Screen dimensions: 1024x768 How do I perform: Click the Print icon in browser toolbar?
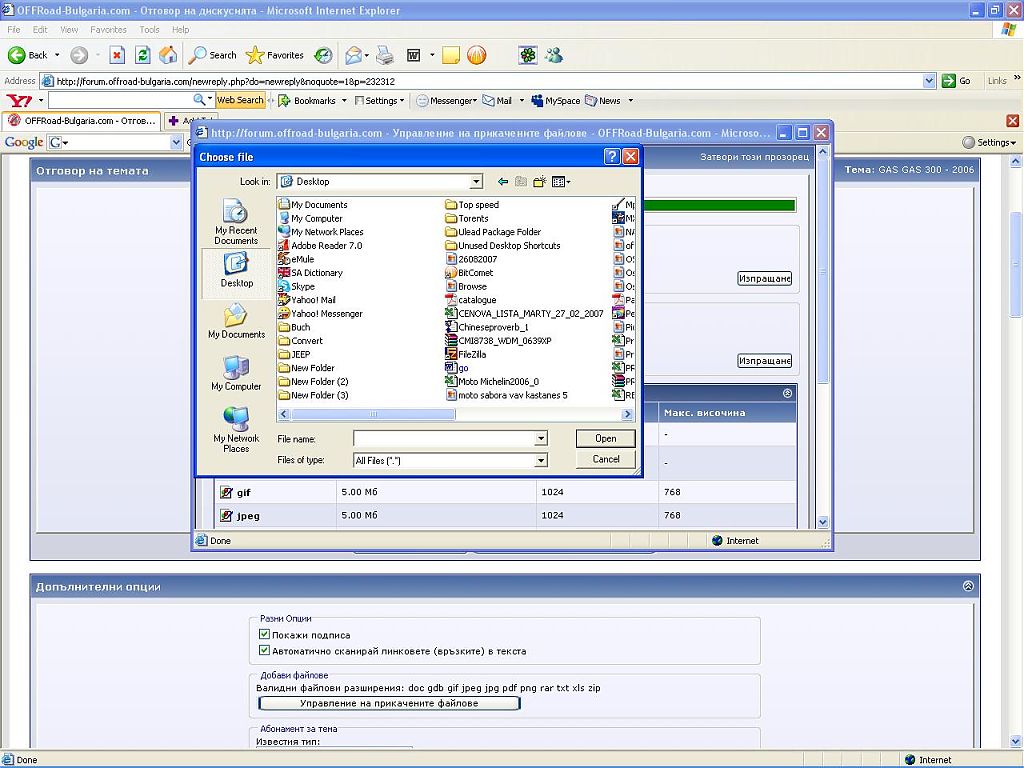point(385,55)
